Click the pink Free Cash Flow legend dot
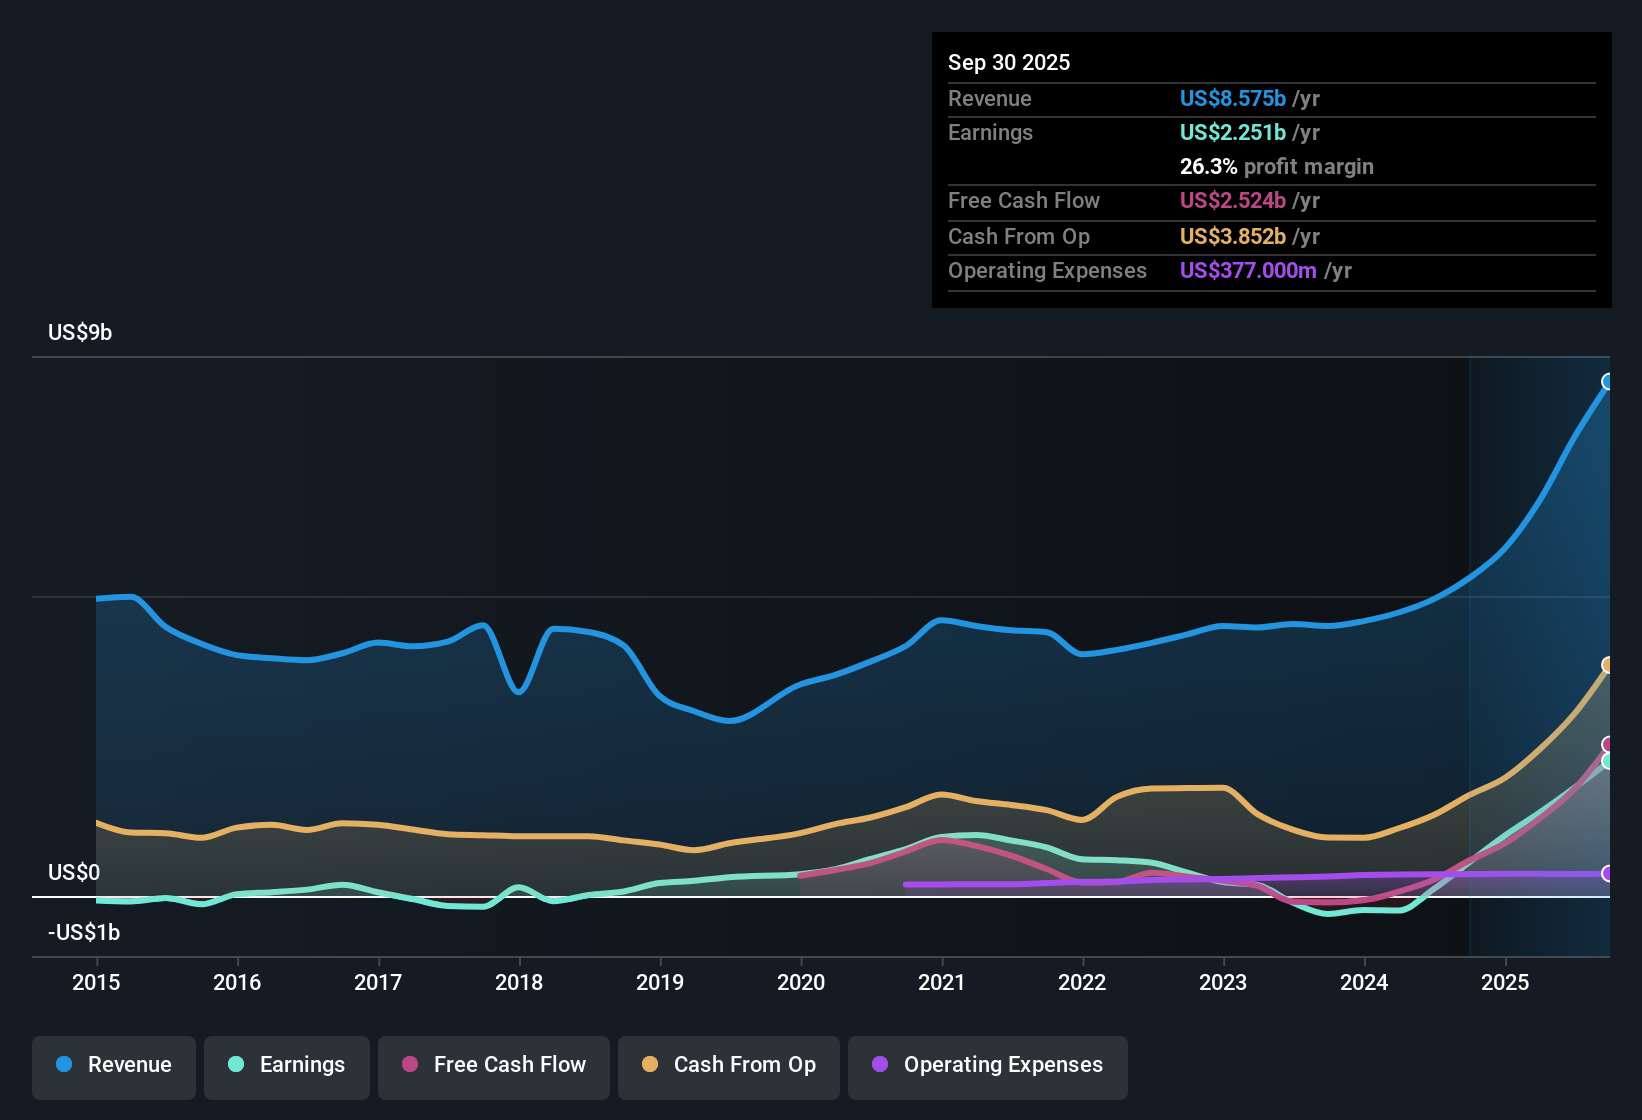The height and width of the screenshot is (1120, 1642). pyautogui.click(x=408, y=1065)
